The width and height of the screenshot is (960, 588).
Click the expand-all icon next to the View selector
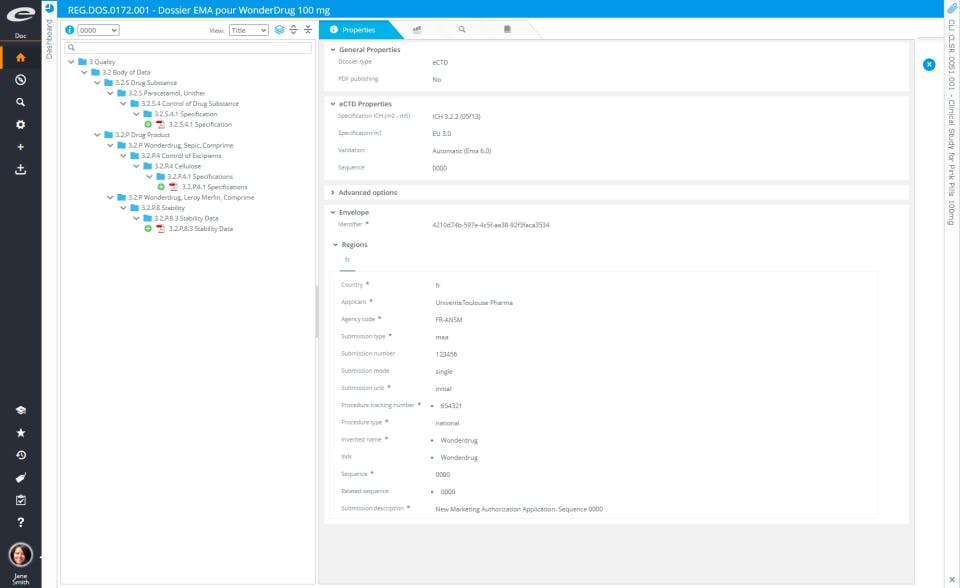click(x=293, y=30)
